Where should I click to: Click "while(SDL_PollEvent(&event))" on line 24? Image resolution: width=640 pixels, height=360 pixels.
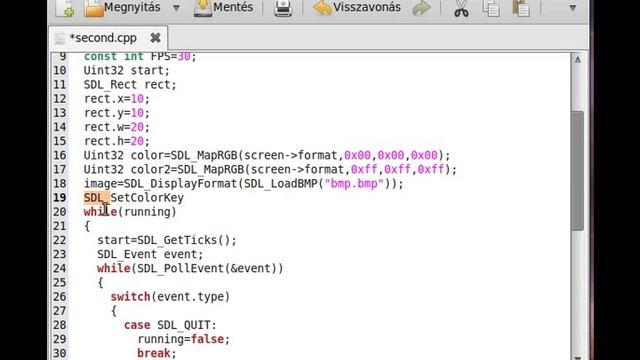point(190,269)
